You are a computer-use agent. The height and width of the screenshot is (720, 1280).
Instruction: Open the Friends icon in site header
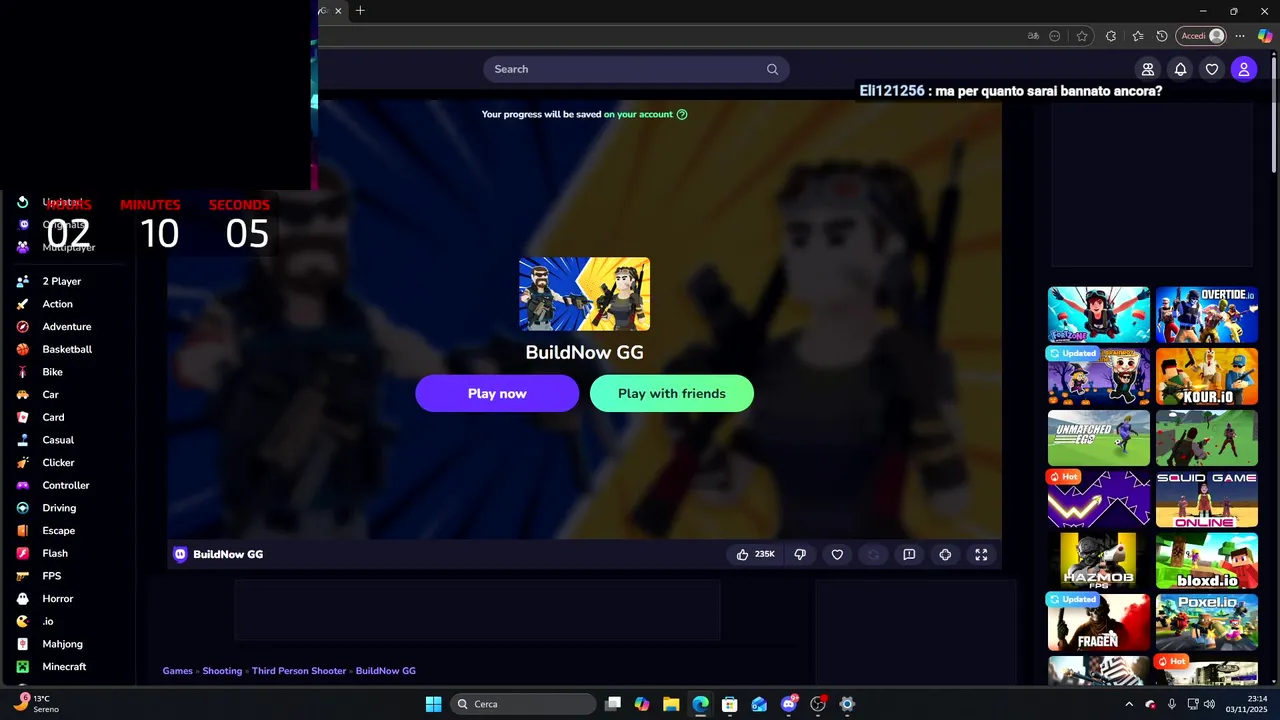[1148, 69]
